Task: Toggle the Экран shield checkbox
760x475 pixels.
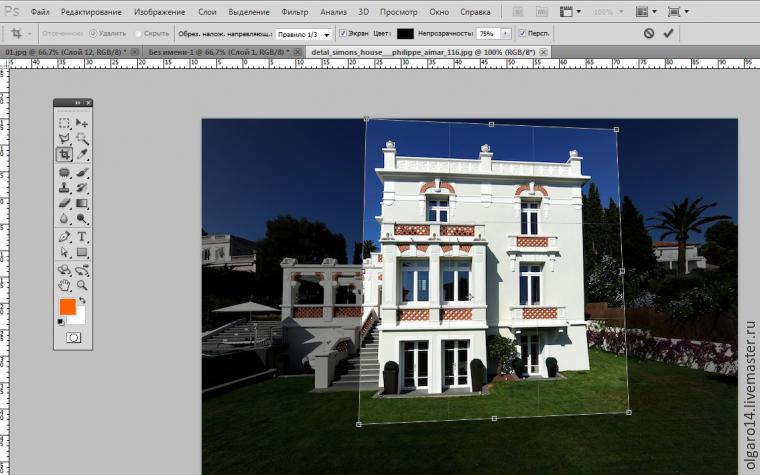Action: click(x=343, y=33)
